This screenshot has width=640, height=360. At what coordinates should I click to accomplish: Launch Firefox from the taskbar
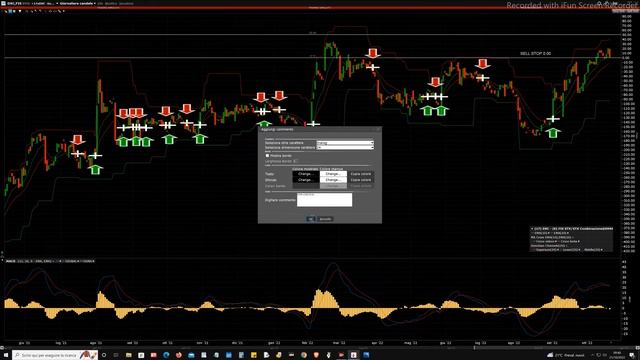(179, 355)
